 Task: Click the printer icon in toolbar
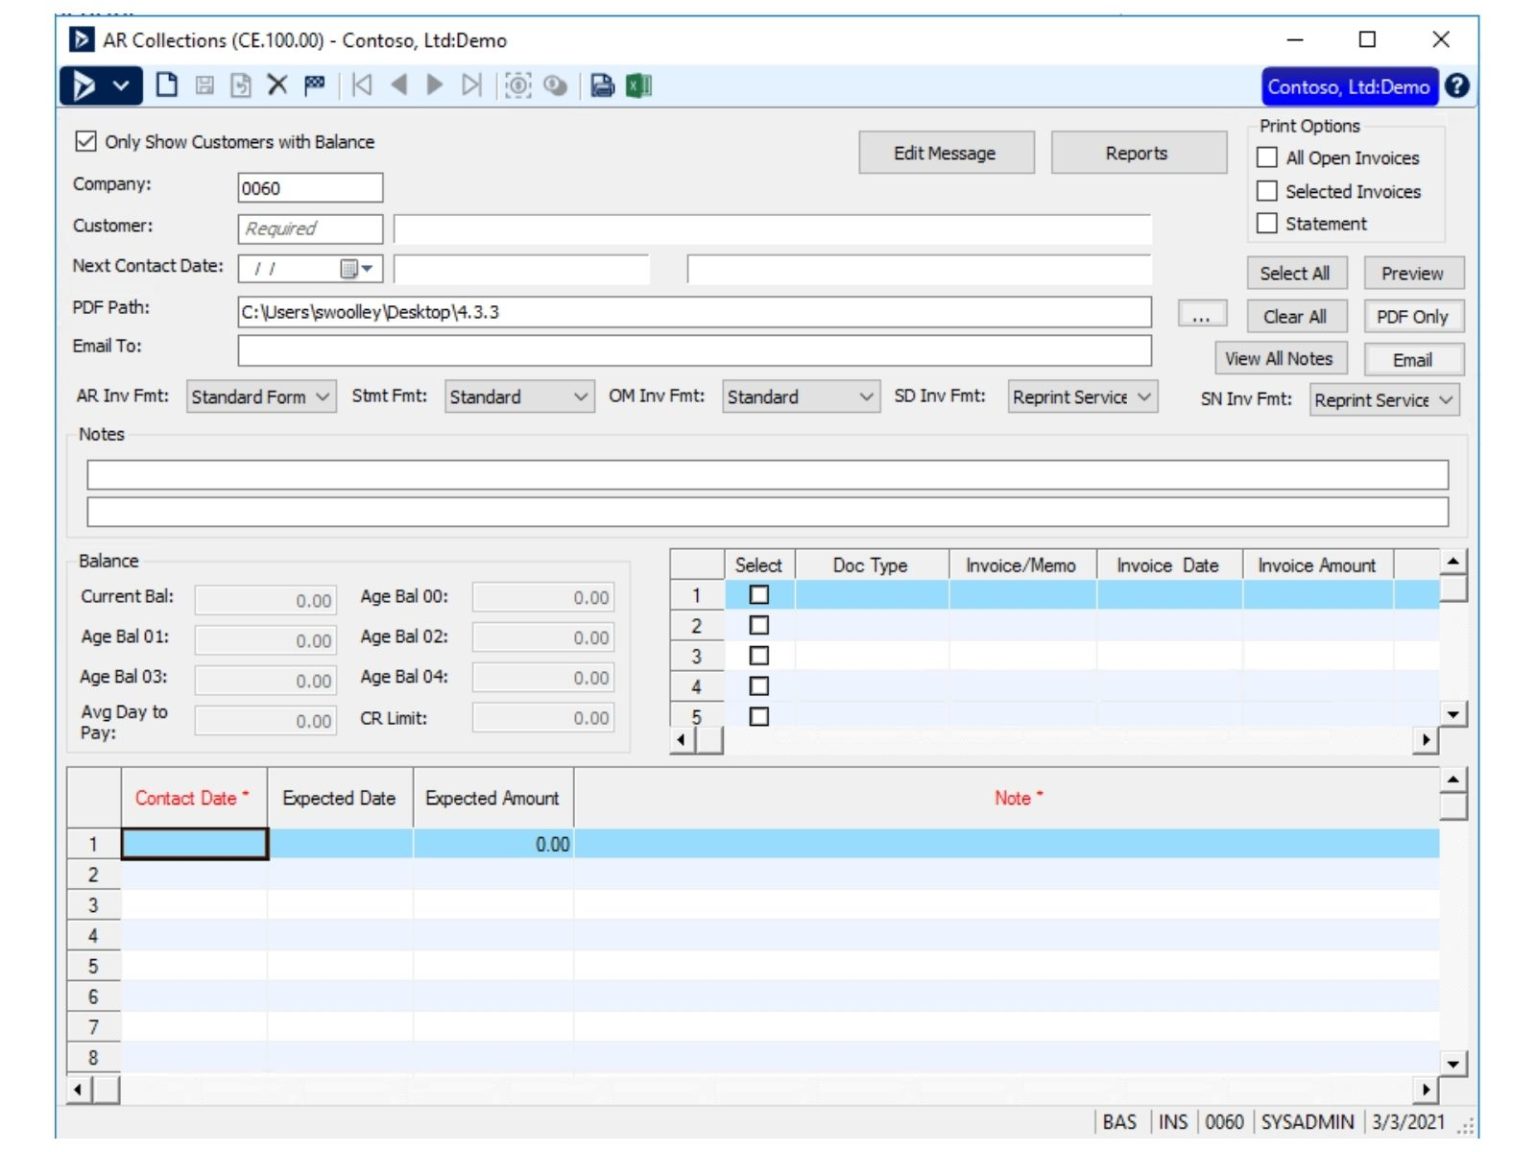tap(602, 85)
